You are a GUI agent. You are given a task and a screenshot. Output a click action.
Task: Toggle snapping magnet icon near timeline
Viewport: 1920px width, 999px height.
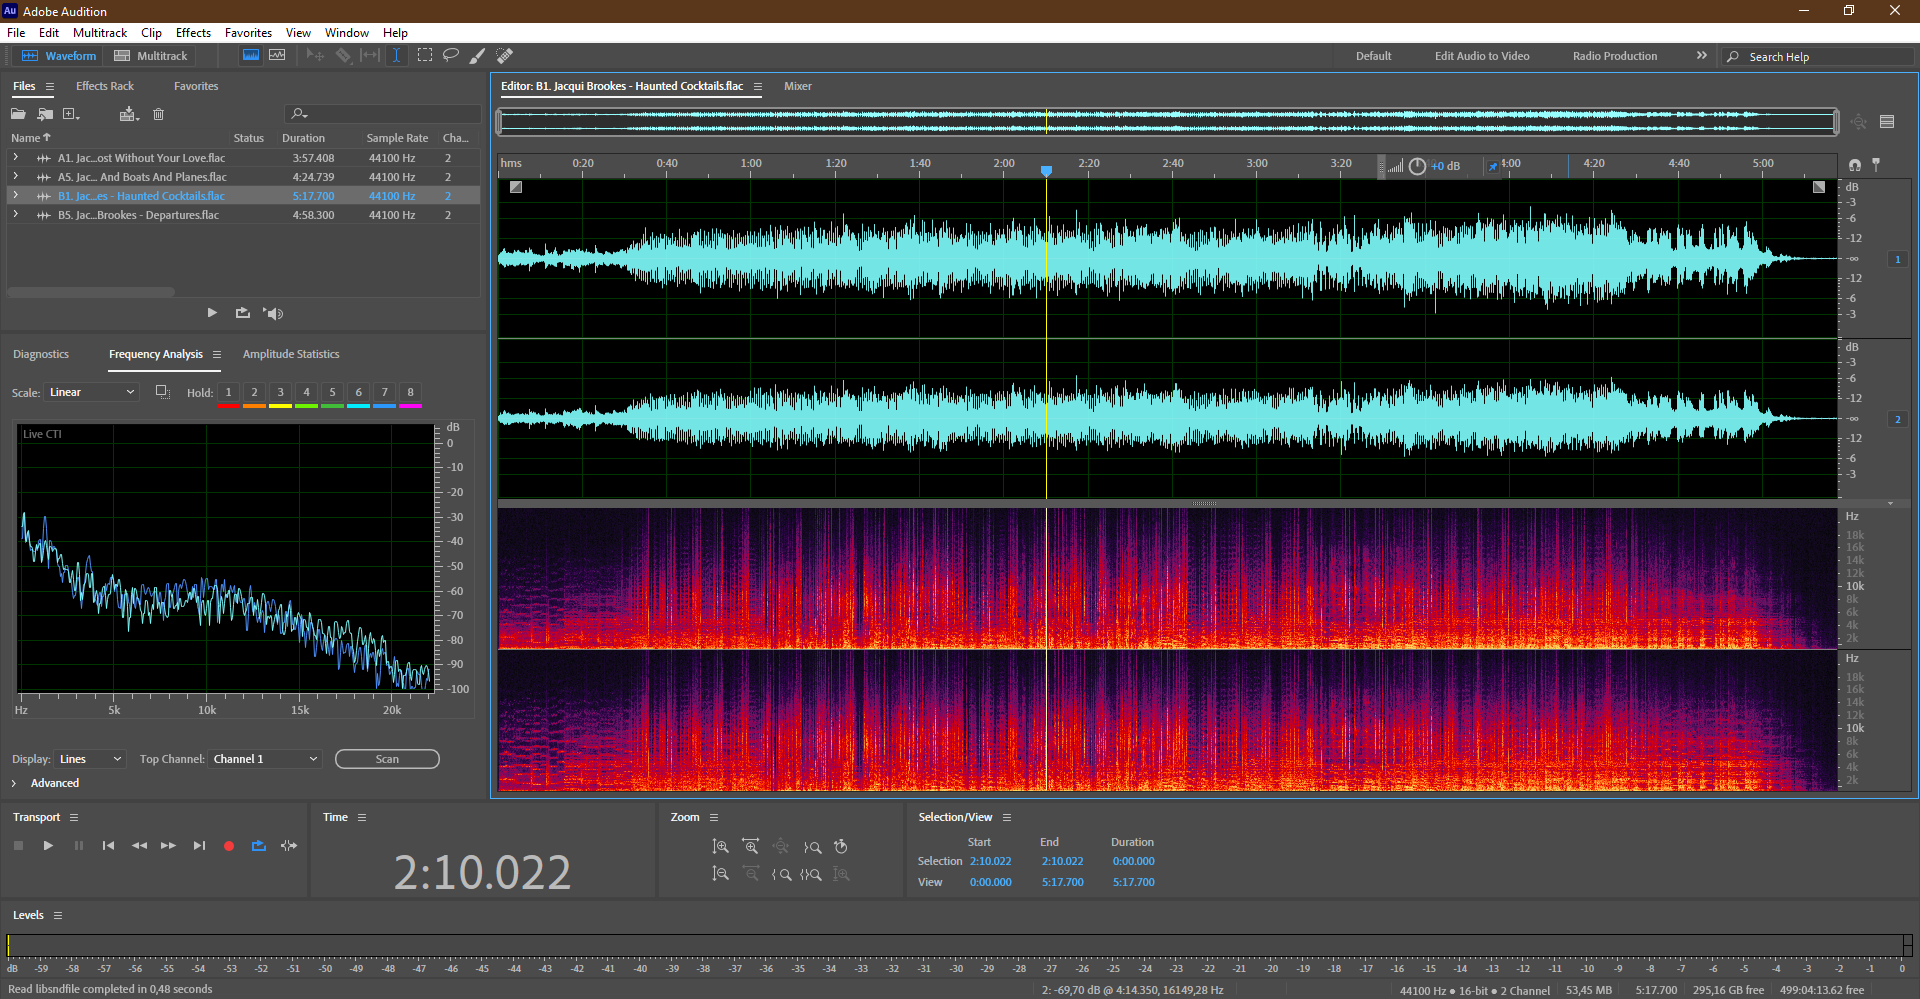1855,165
